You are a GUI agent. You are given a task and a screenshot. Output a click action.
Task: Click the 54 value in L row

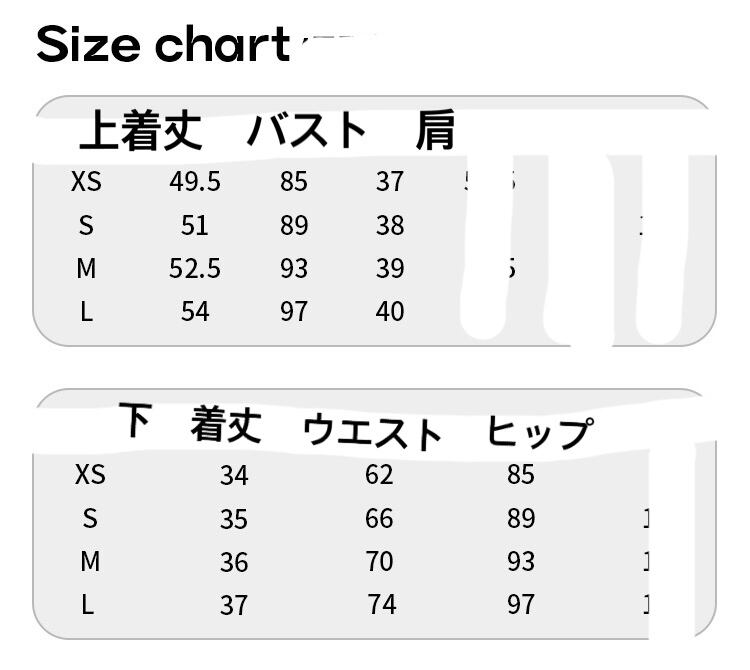point(195,311)
